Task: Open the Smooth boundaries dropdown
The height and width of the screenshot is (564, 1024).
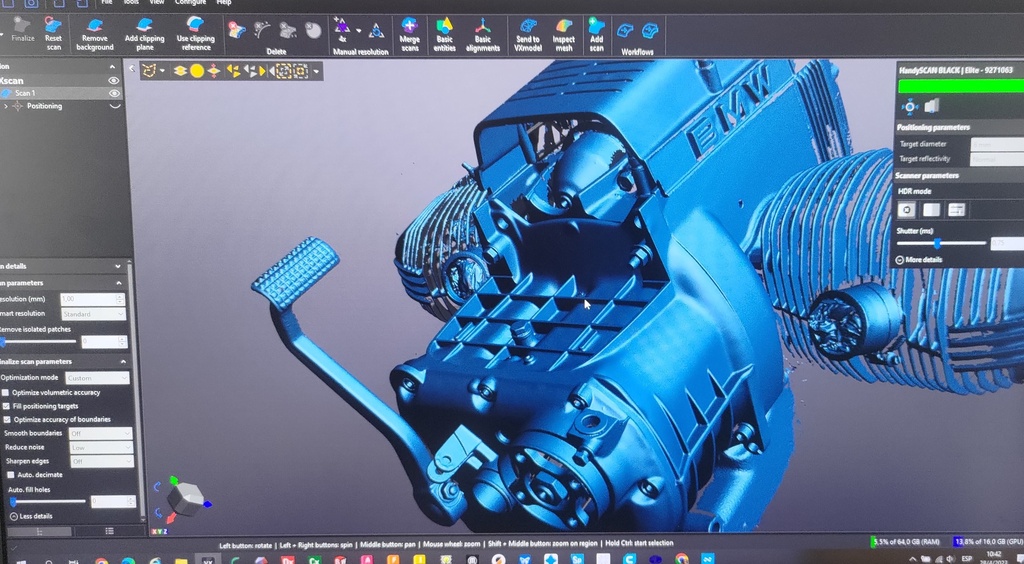Action: (101, 433)
